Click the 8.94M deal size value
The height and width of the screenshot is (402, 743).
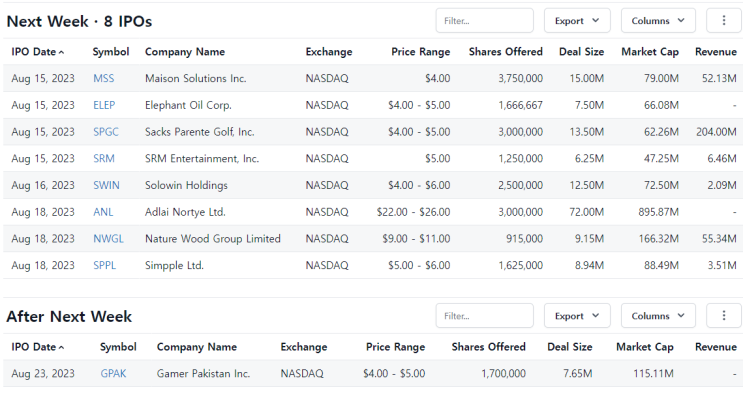coord(589,265)
